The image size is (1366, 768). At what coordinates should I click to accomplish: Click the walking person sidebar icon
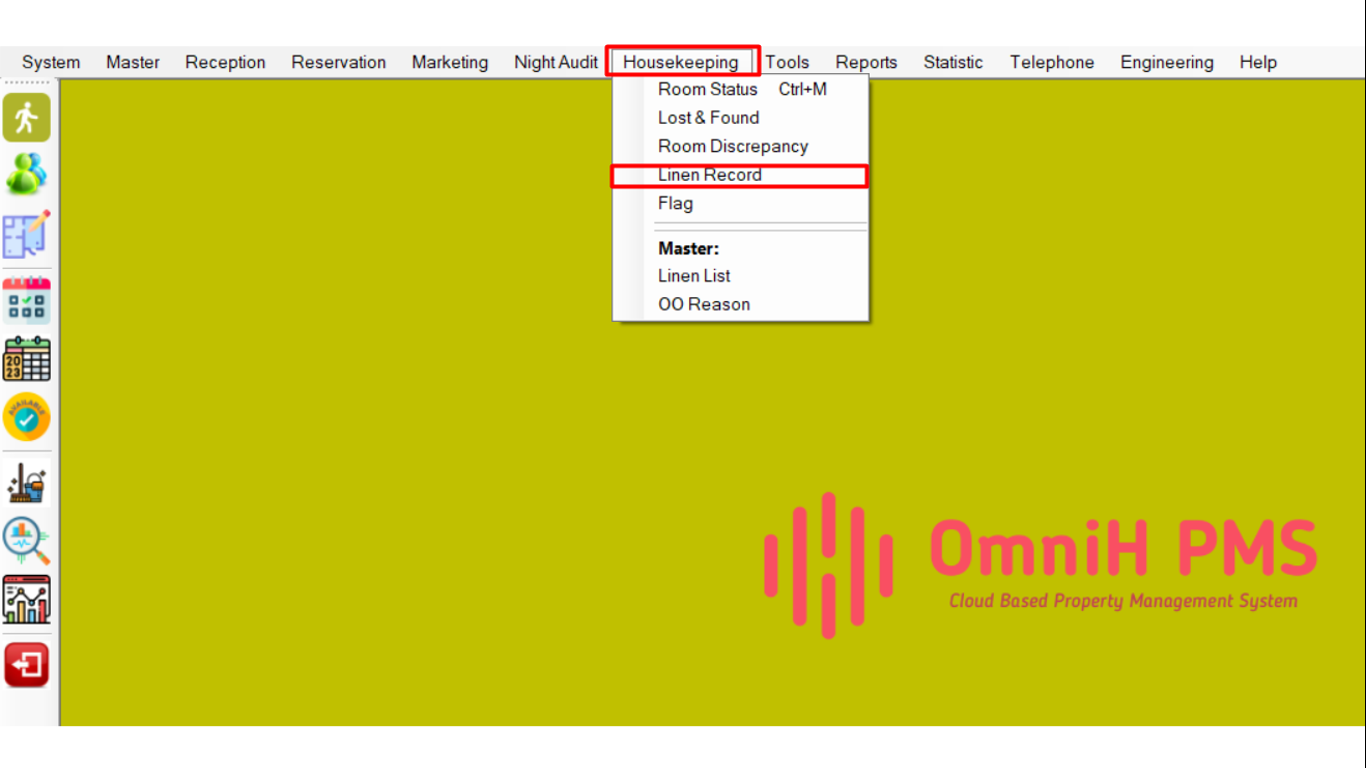point(27,118)
